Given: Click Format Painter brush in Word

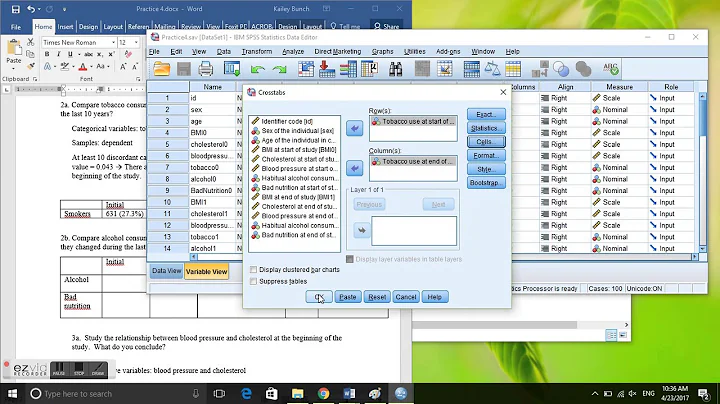Looking at the screenshot, I should tap(30, 66).
